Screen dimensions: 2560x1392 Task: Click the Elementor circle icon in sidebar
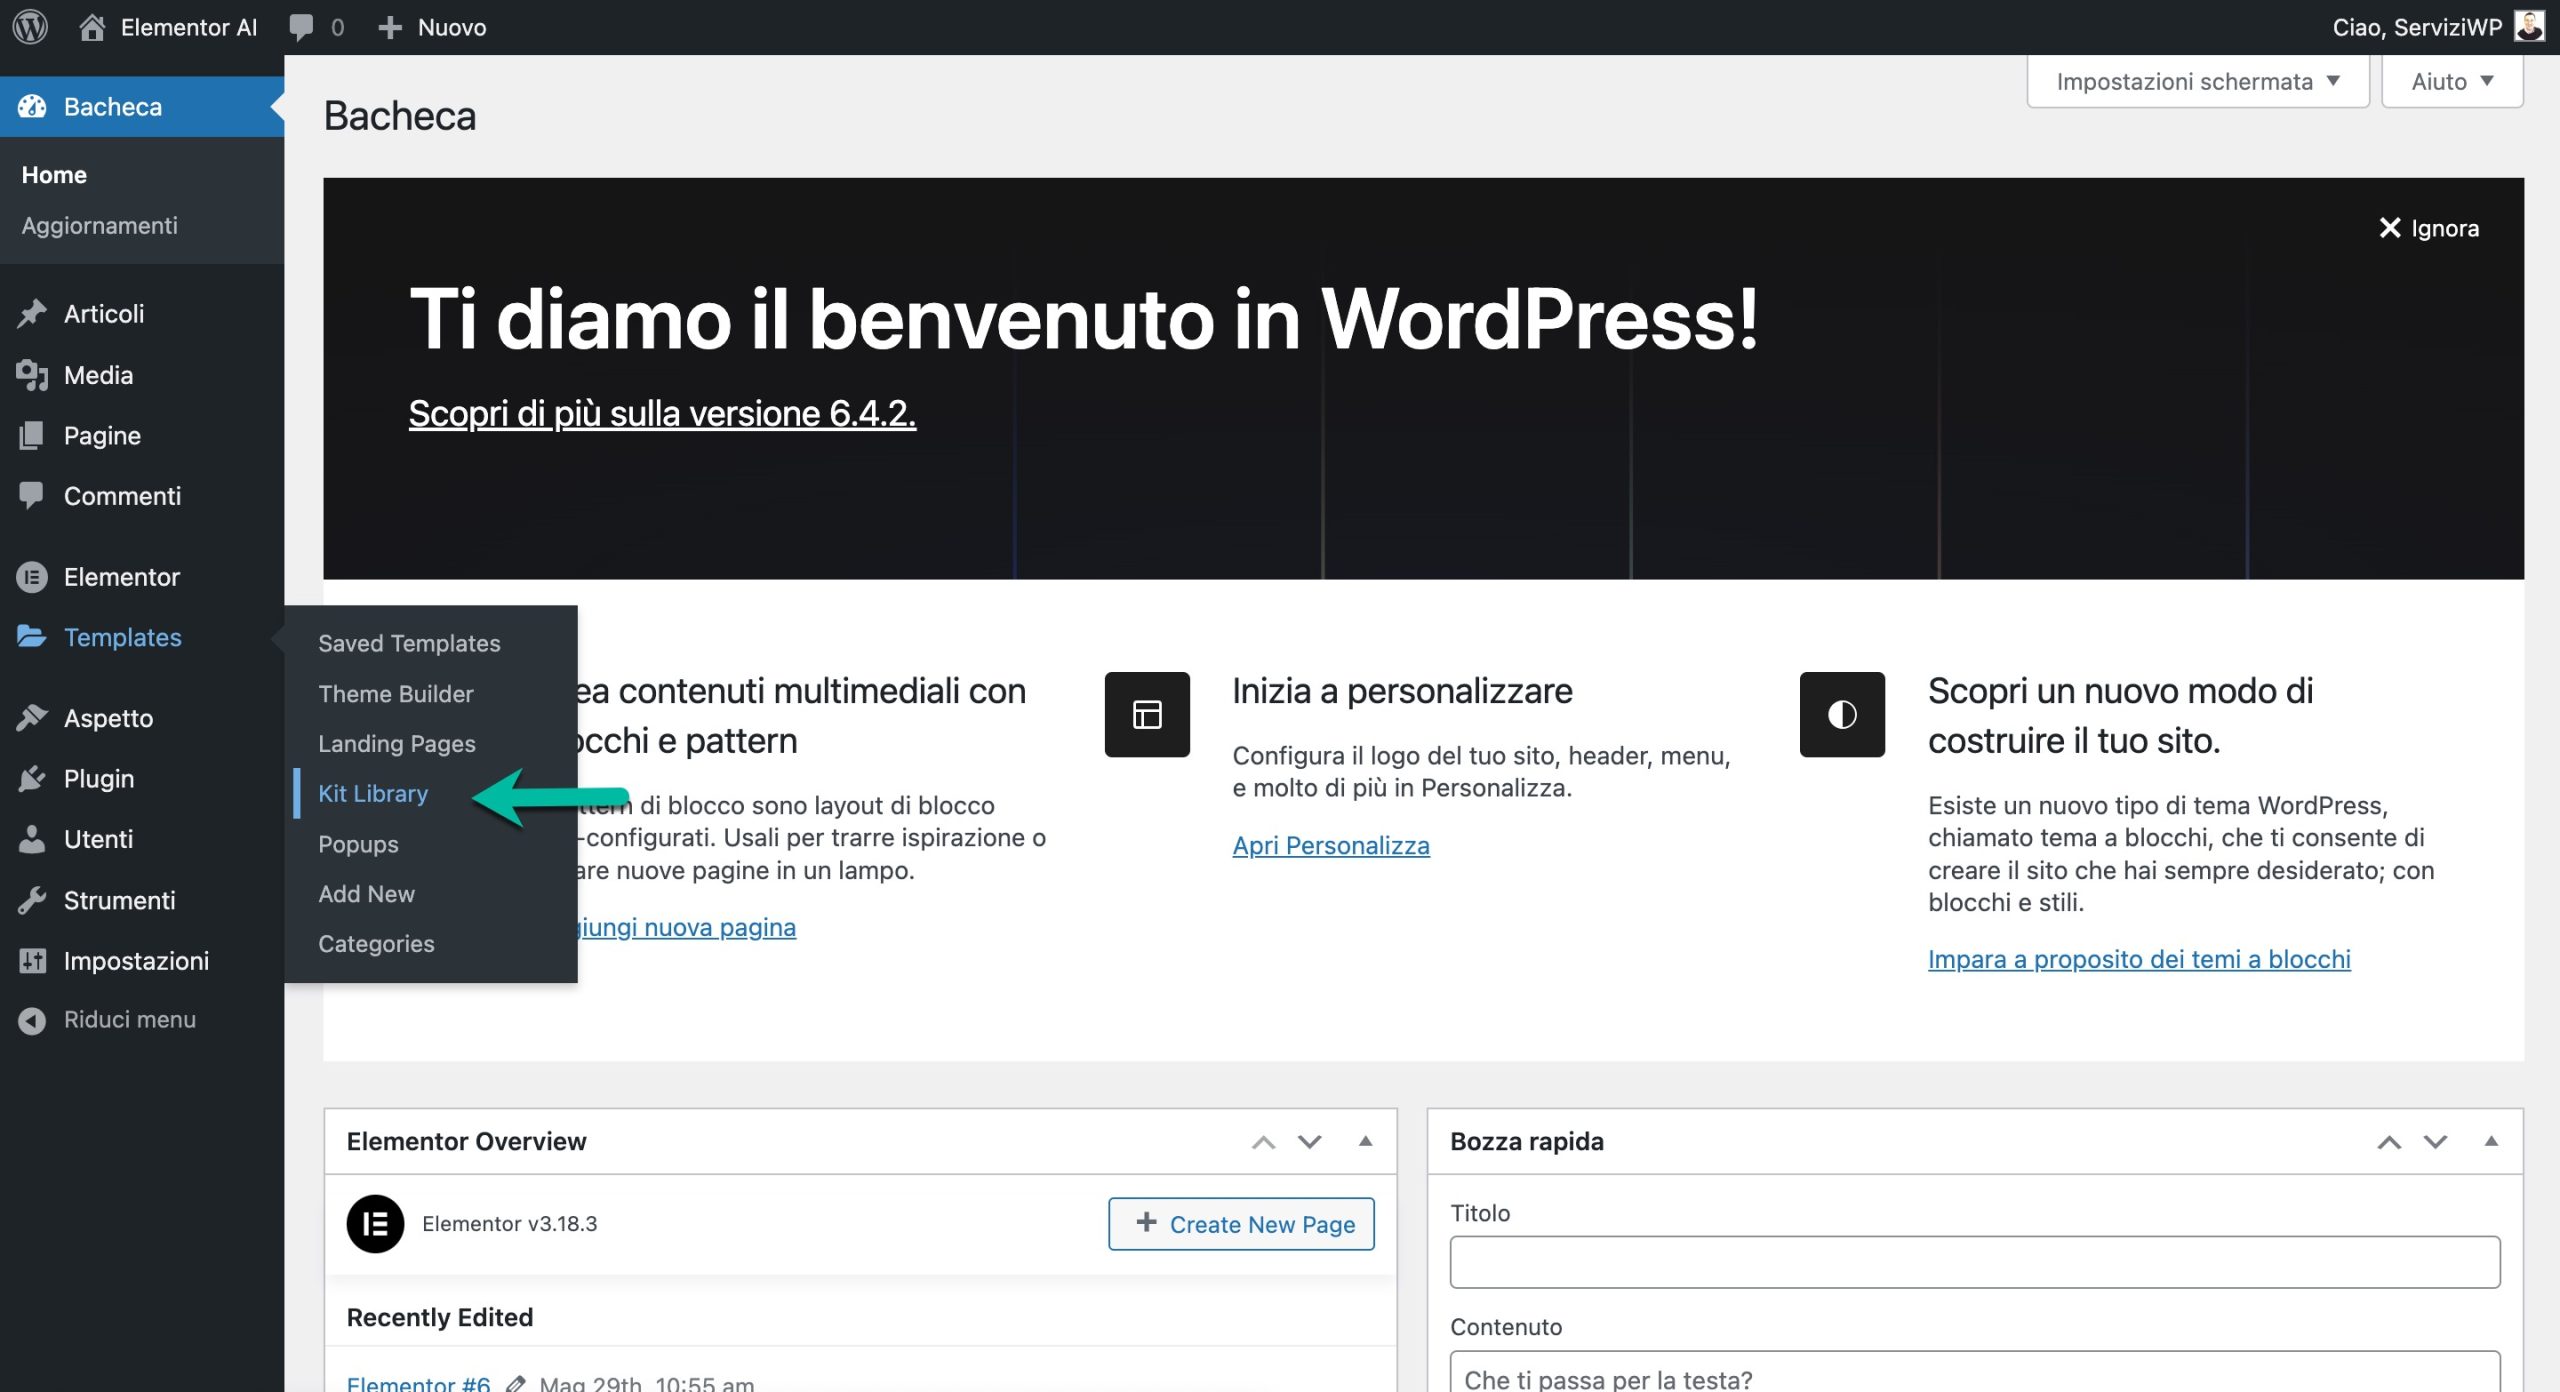coord(32,577)
